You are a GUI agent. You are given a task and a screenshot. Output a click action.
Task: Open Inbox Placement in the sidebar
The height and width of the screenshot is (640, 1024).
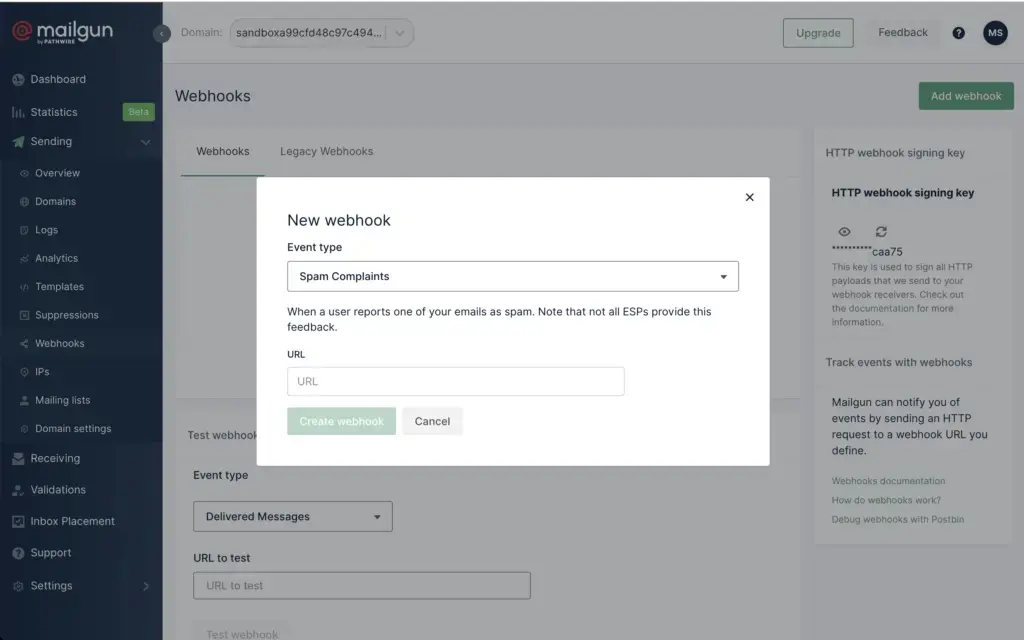click(72, 521)
